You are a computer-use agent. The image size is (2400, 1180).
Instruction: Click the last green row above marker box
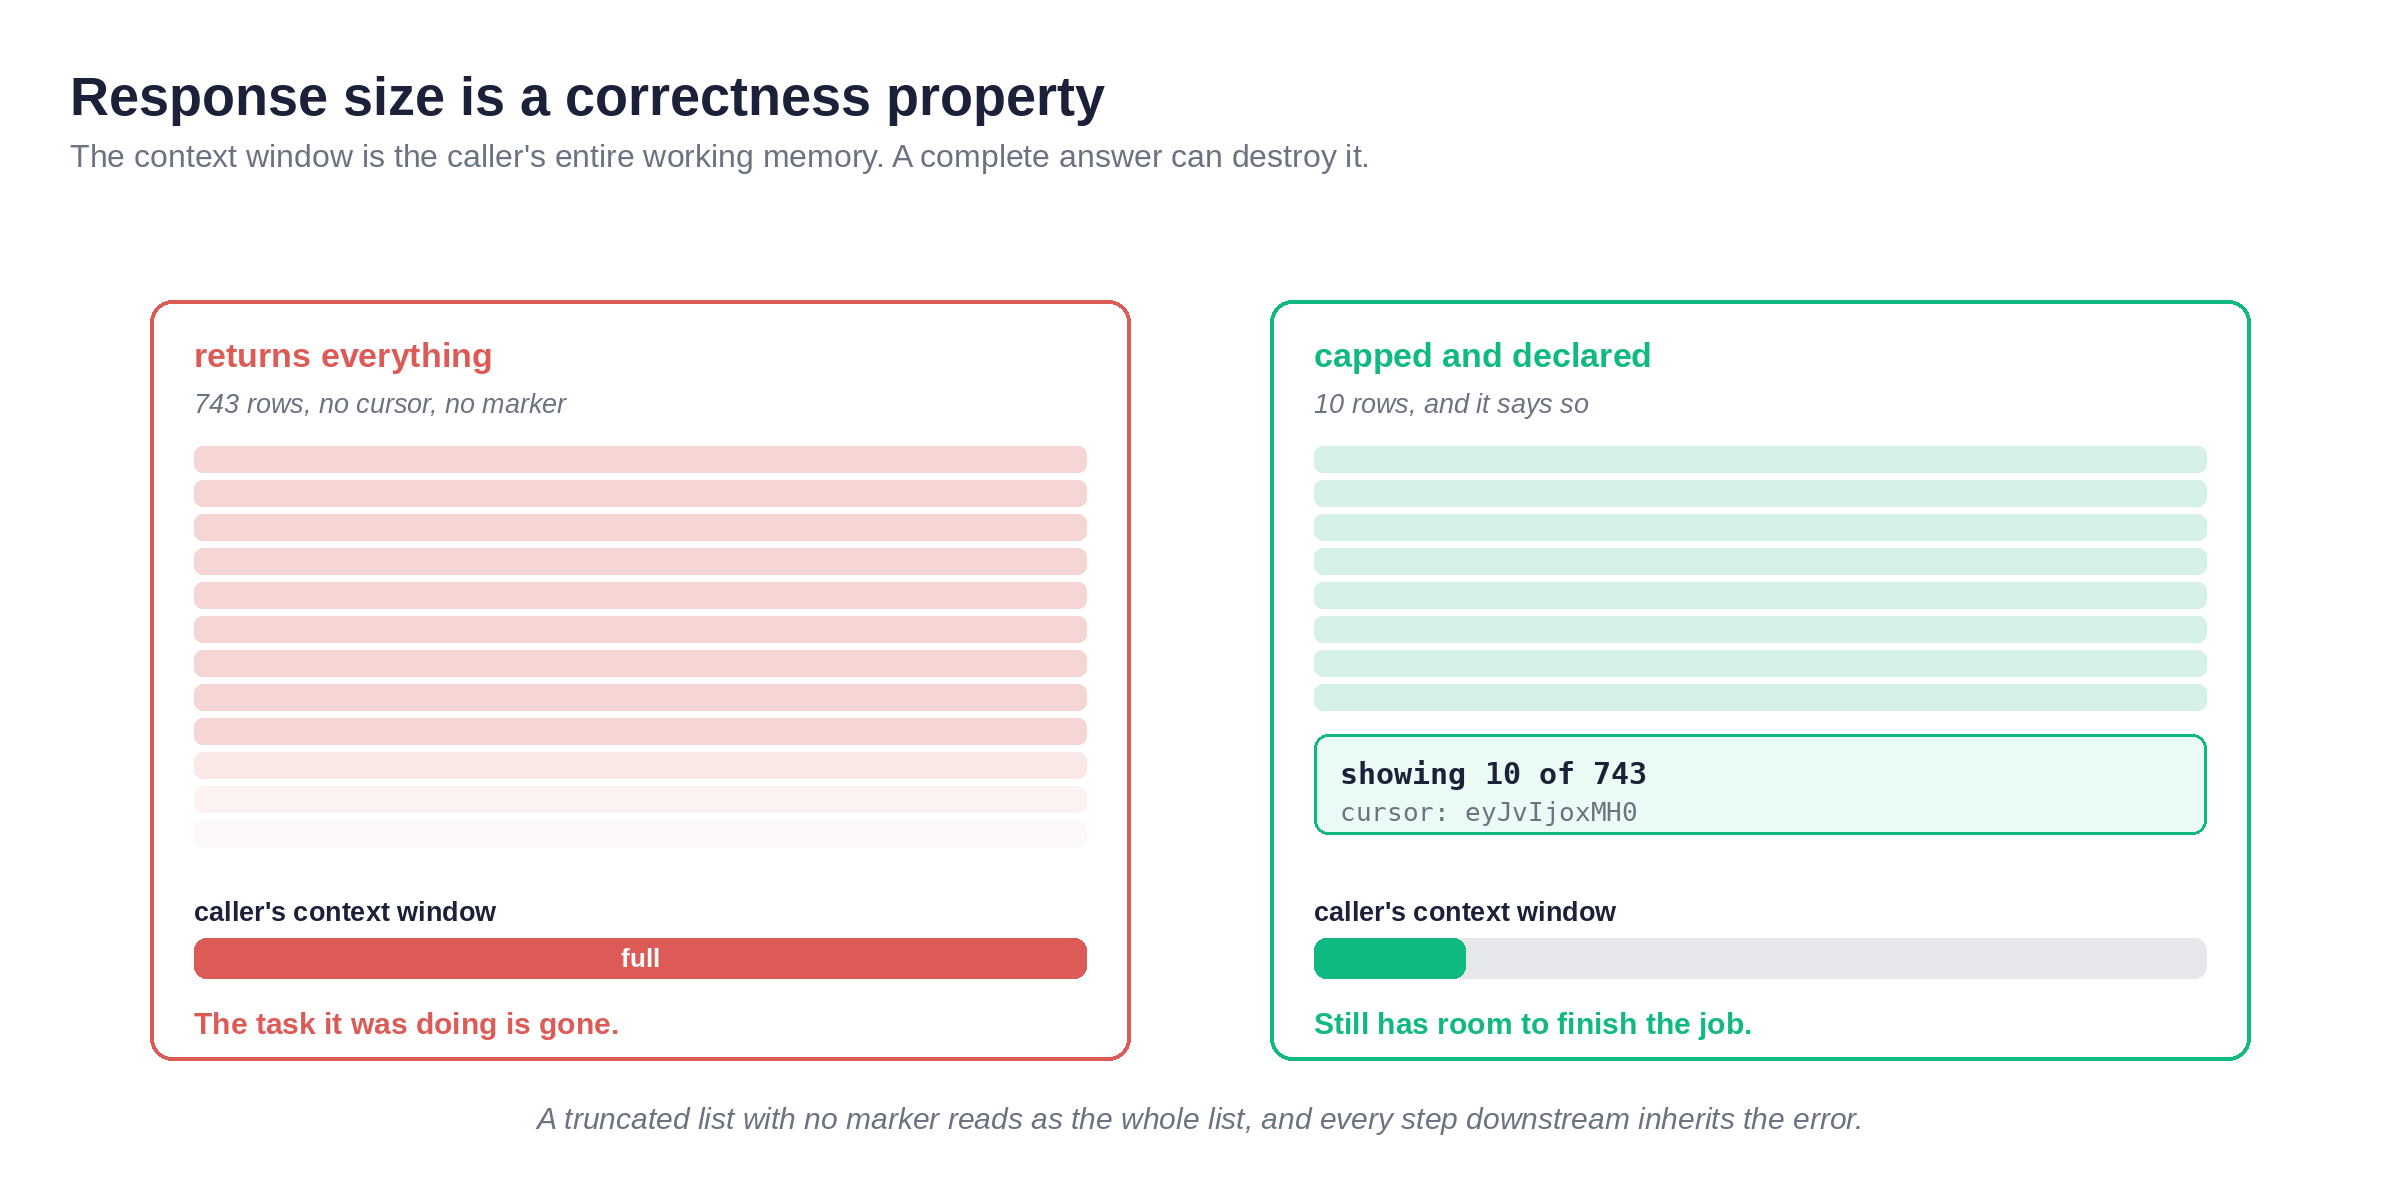click(x=1760, y=697)
